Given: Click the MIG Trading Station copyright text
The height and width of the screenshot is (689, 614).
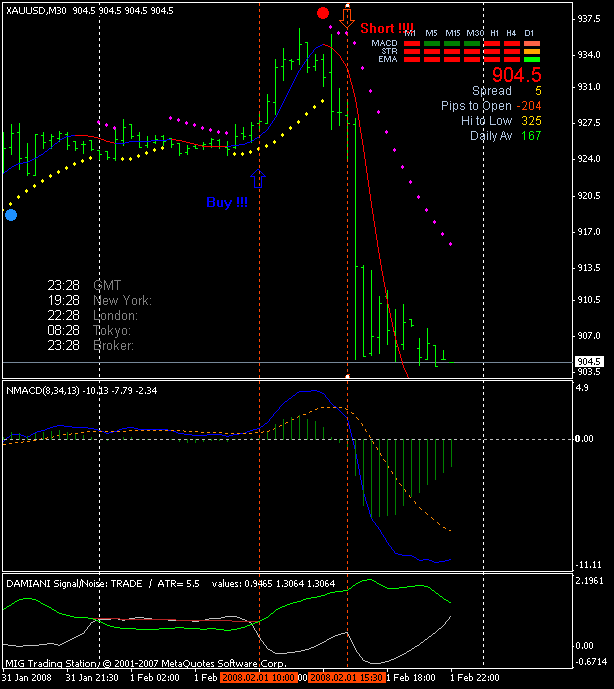Looking at the screenshot, I should click(x=146, y=664).
